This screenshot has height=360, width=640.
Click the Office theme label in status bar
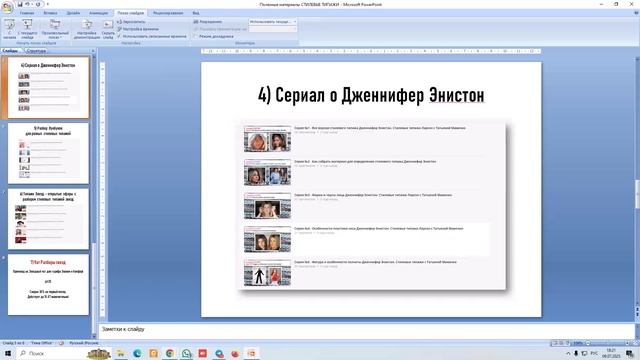[41, 343]
